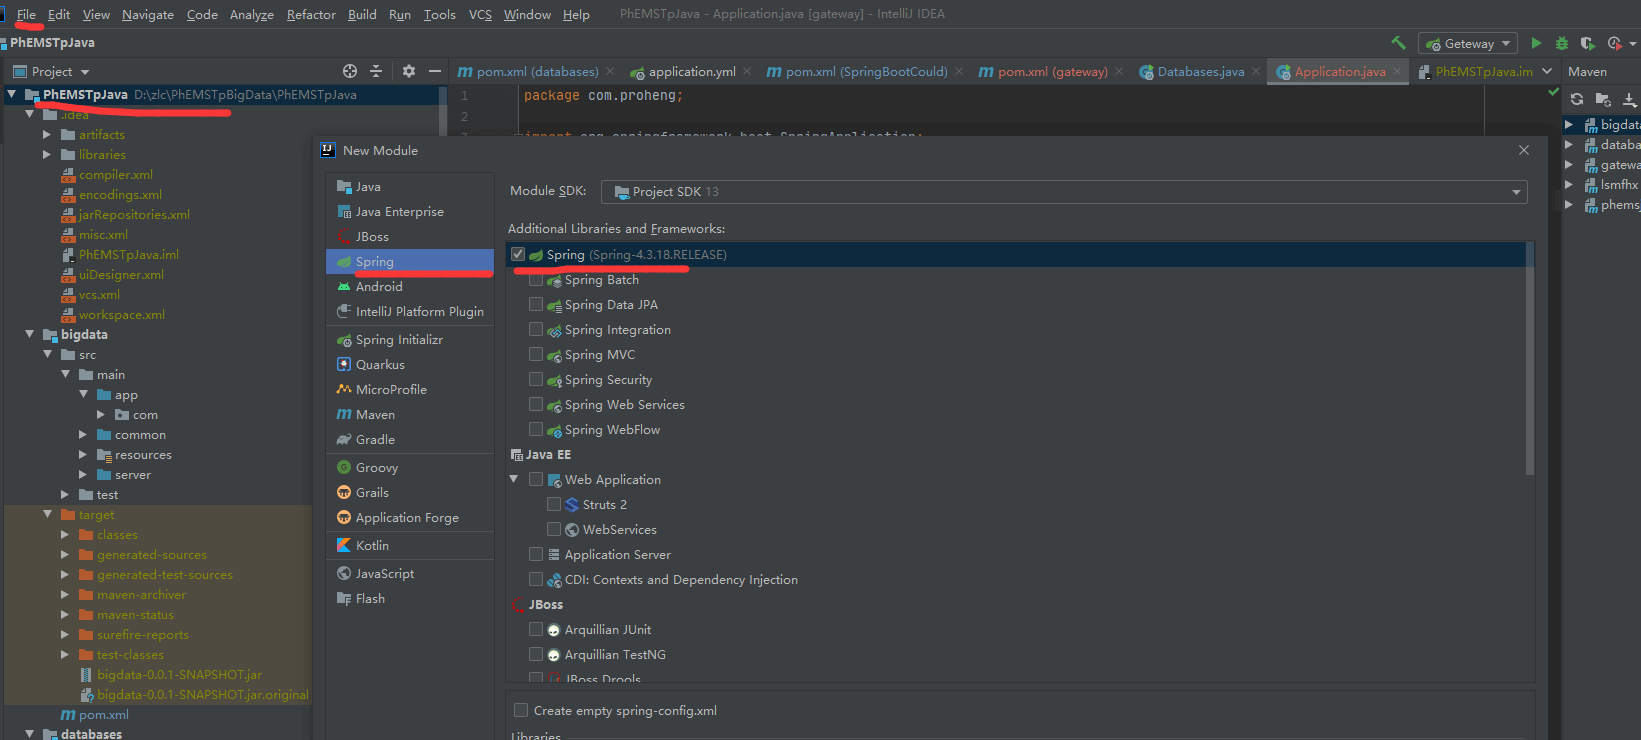The image size is (1641, 740).
Task: Uncheck the Spring framework checkbox
Action: pos(518,254)
